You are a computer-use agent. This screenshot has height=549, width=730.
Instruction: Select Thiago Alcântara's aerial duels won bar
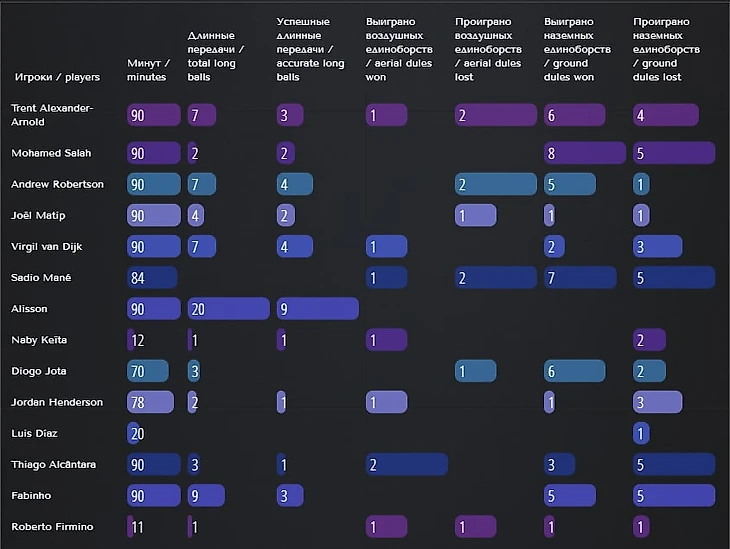(406, 464)
